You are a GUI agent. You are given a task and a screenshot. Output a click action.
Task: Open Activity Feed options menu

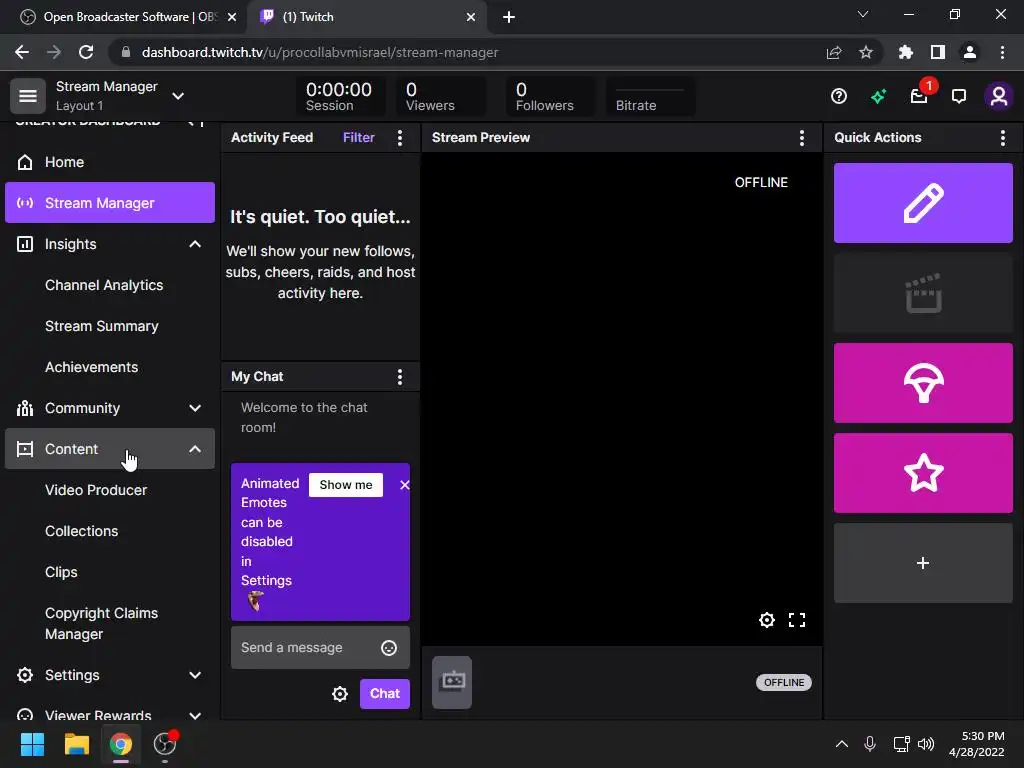[400, 138]
